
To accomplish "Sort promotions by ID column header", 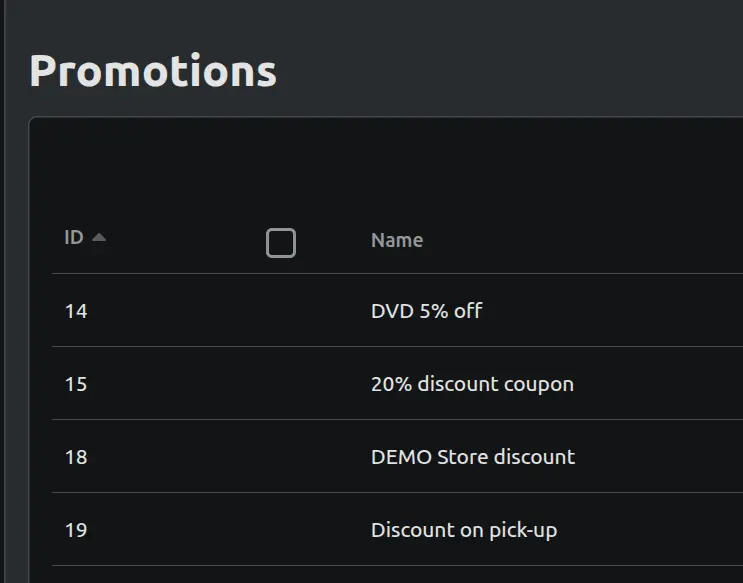I will pyautogui.click(x=74, y=238).
